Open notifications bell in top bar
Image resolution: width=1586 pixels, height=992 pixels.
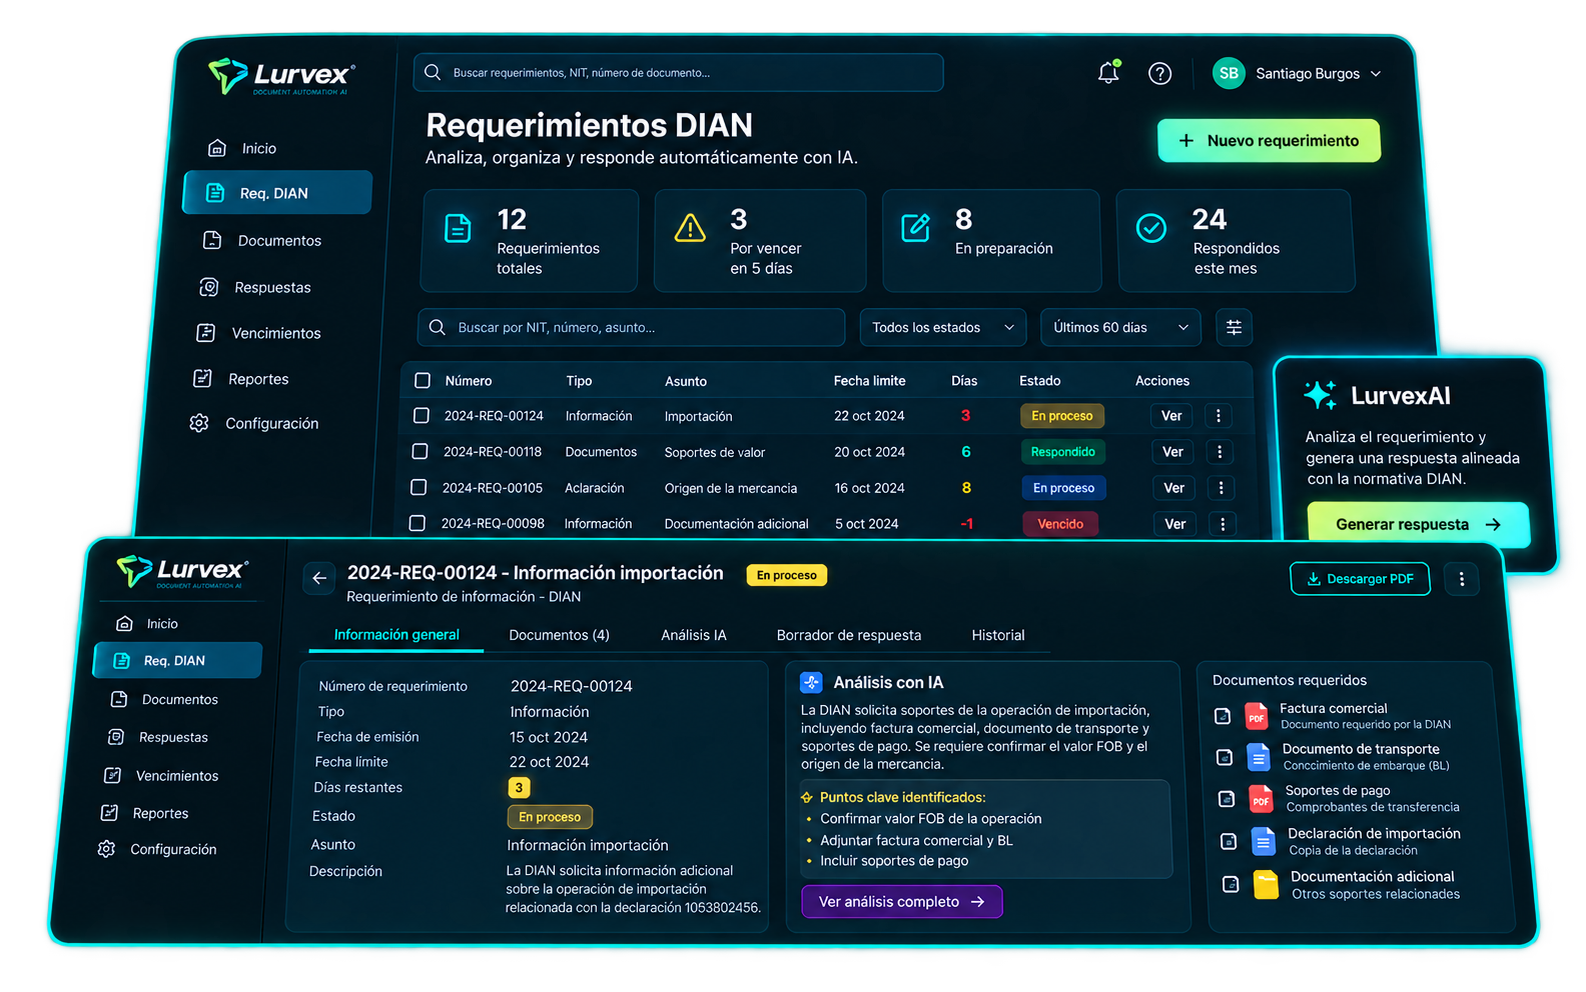1108,73
